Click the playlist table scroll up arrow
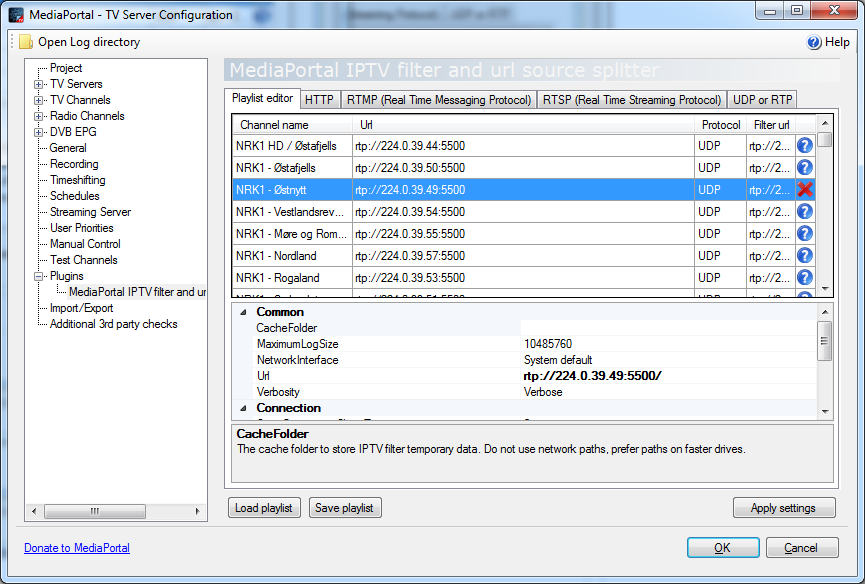Screen dimensions: 865x584 pyautogui.click(x=825, y=123)
